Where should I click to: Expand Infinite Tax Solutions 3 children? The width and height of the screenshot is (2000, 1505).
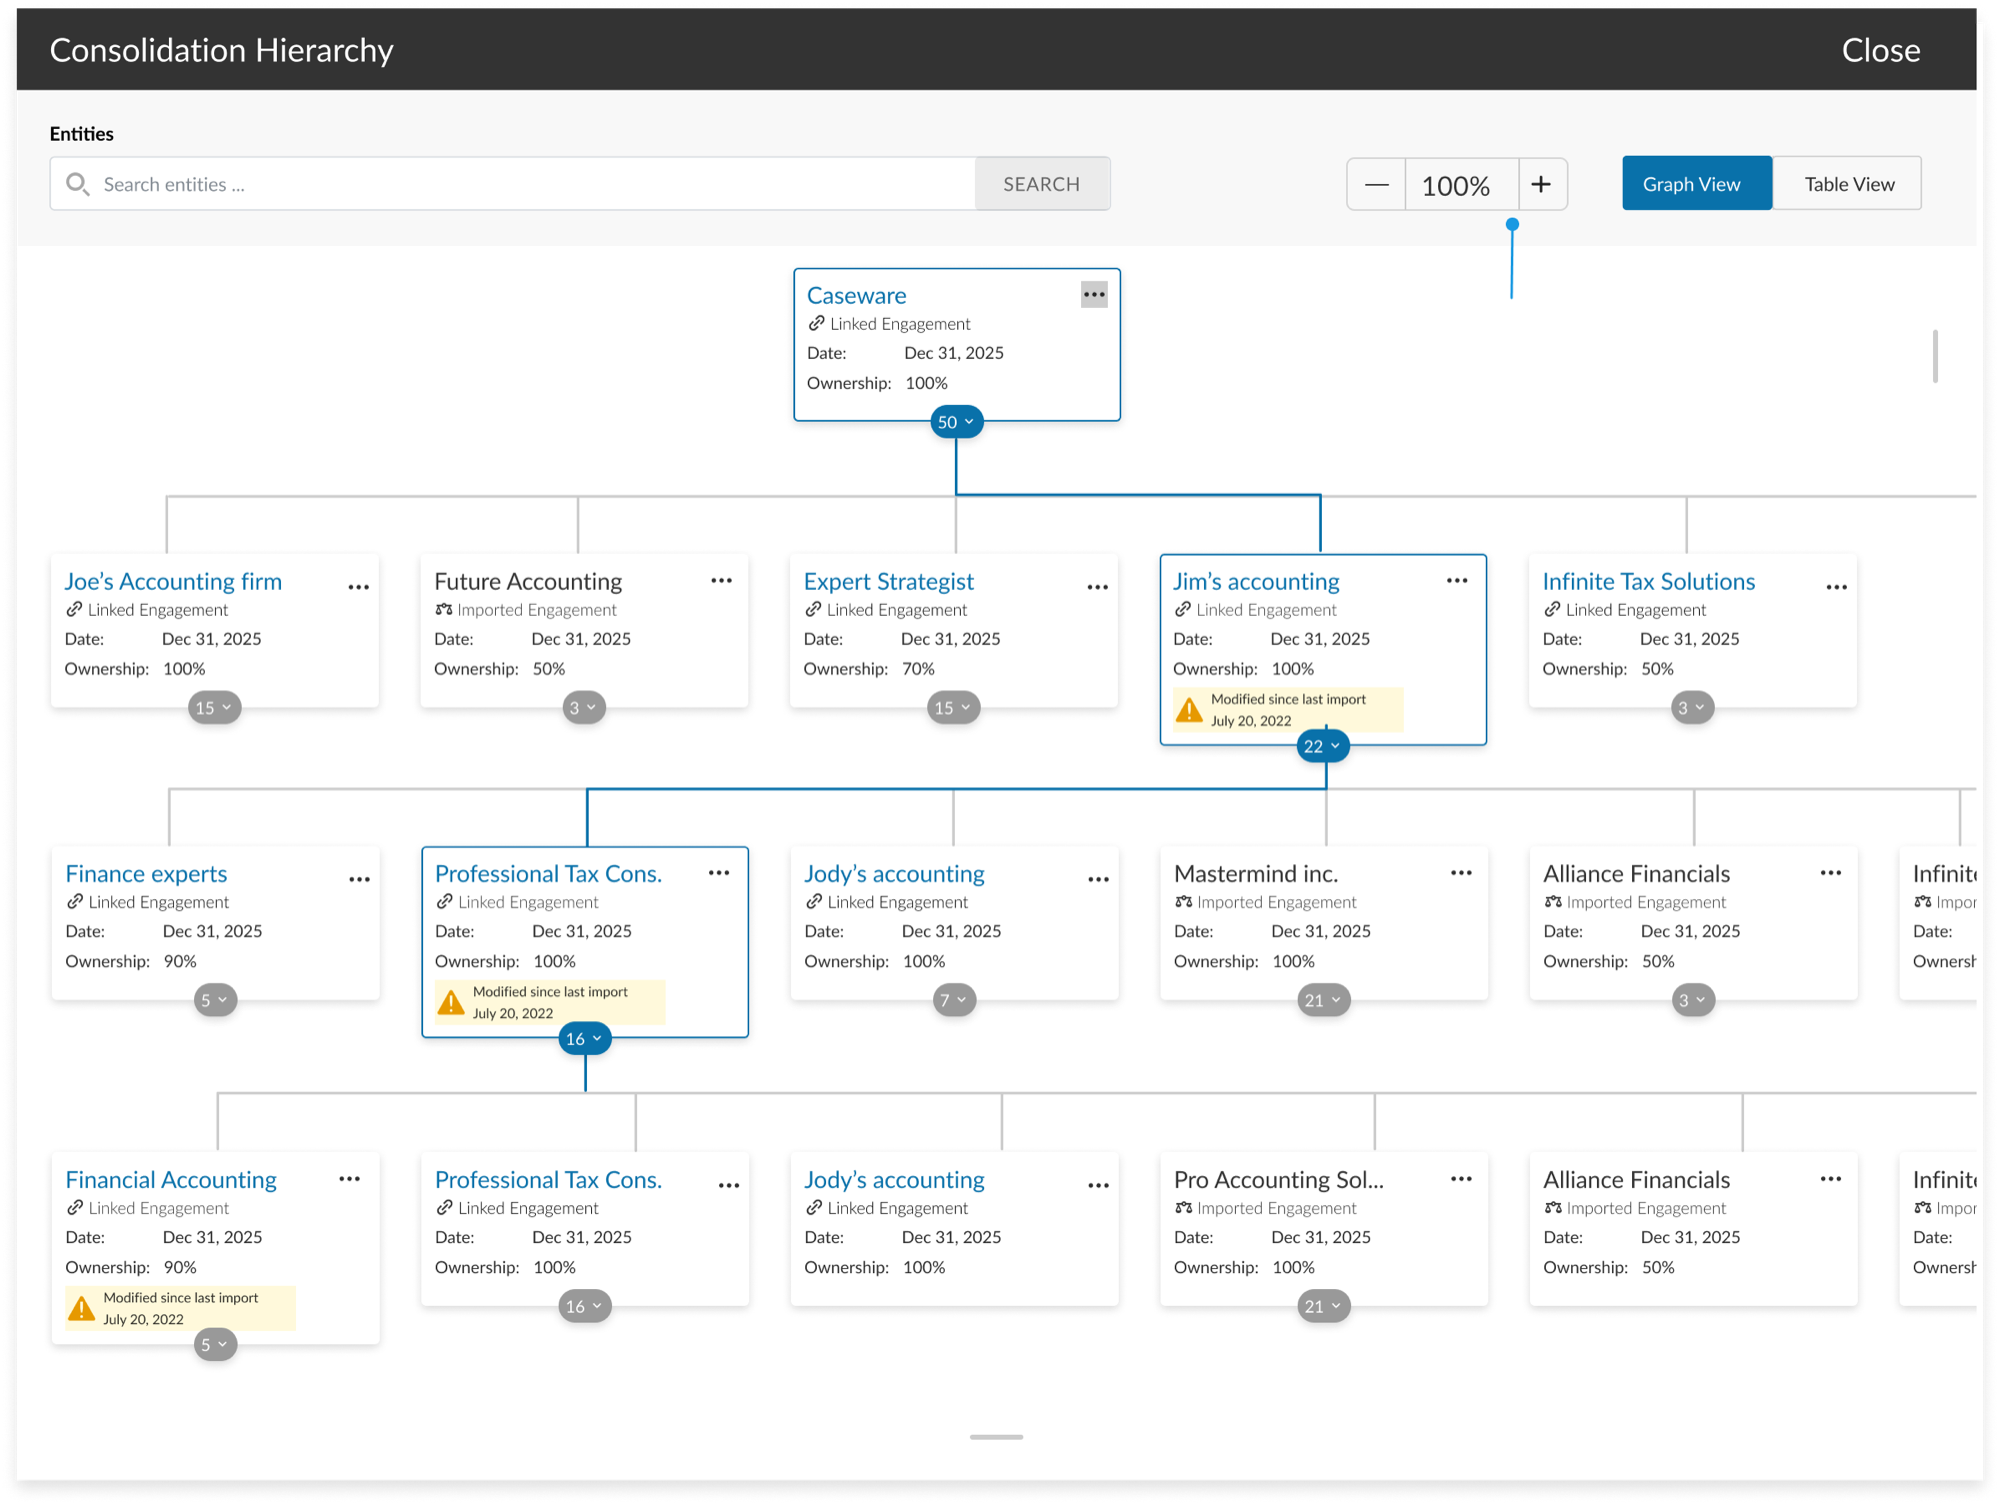pyautogui.click(x=1692, y=708)
